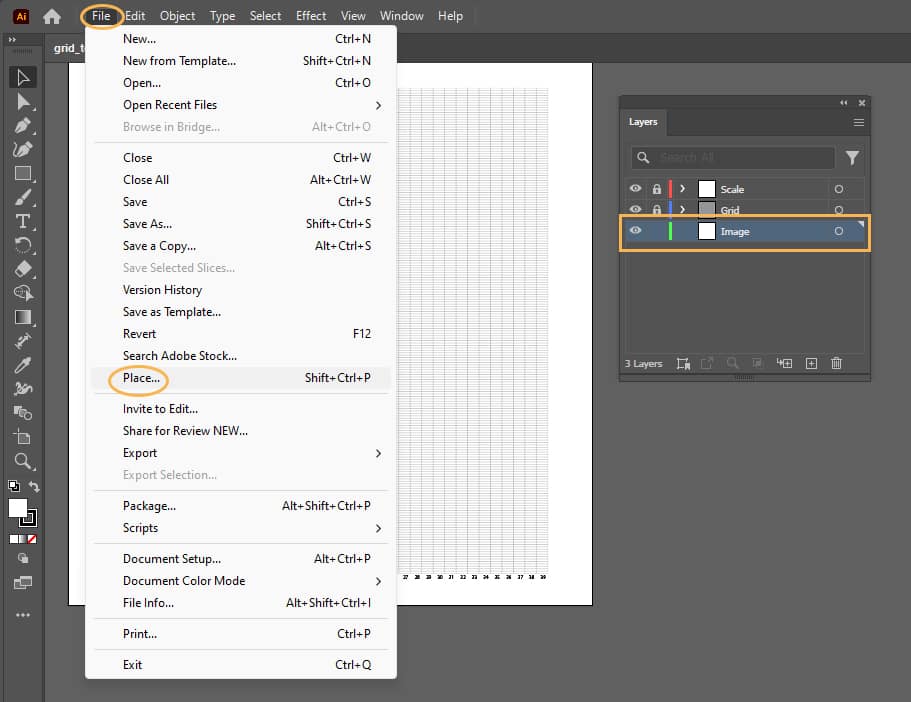Pick the Eyedropper tool
The width and height of the screenshot is (911, 702).
[23, 365]
